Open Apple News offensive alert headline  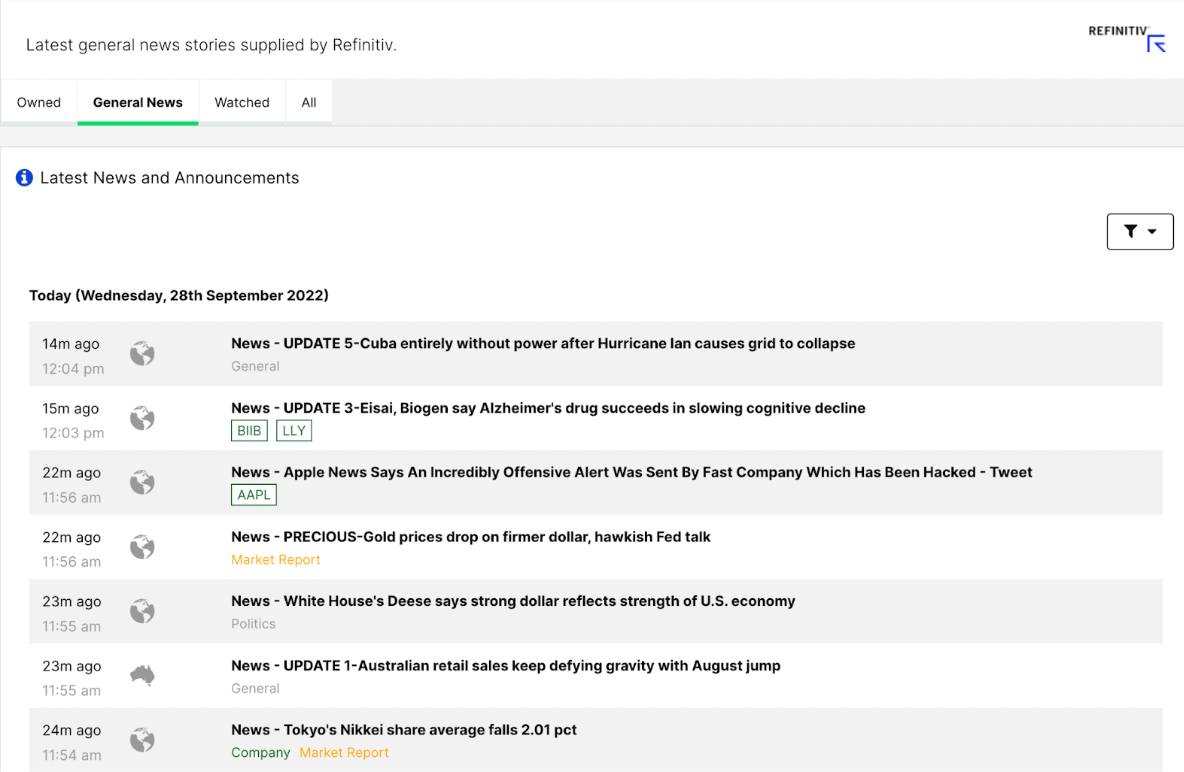[631, 472]
